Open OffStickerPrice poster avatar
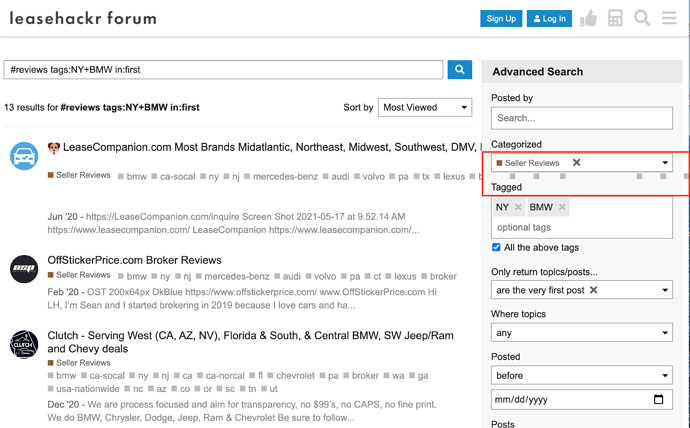 click(x=24, y=269)
